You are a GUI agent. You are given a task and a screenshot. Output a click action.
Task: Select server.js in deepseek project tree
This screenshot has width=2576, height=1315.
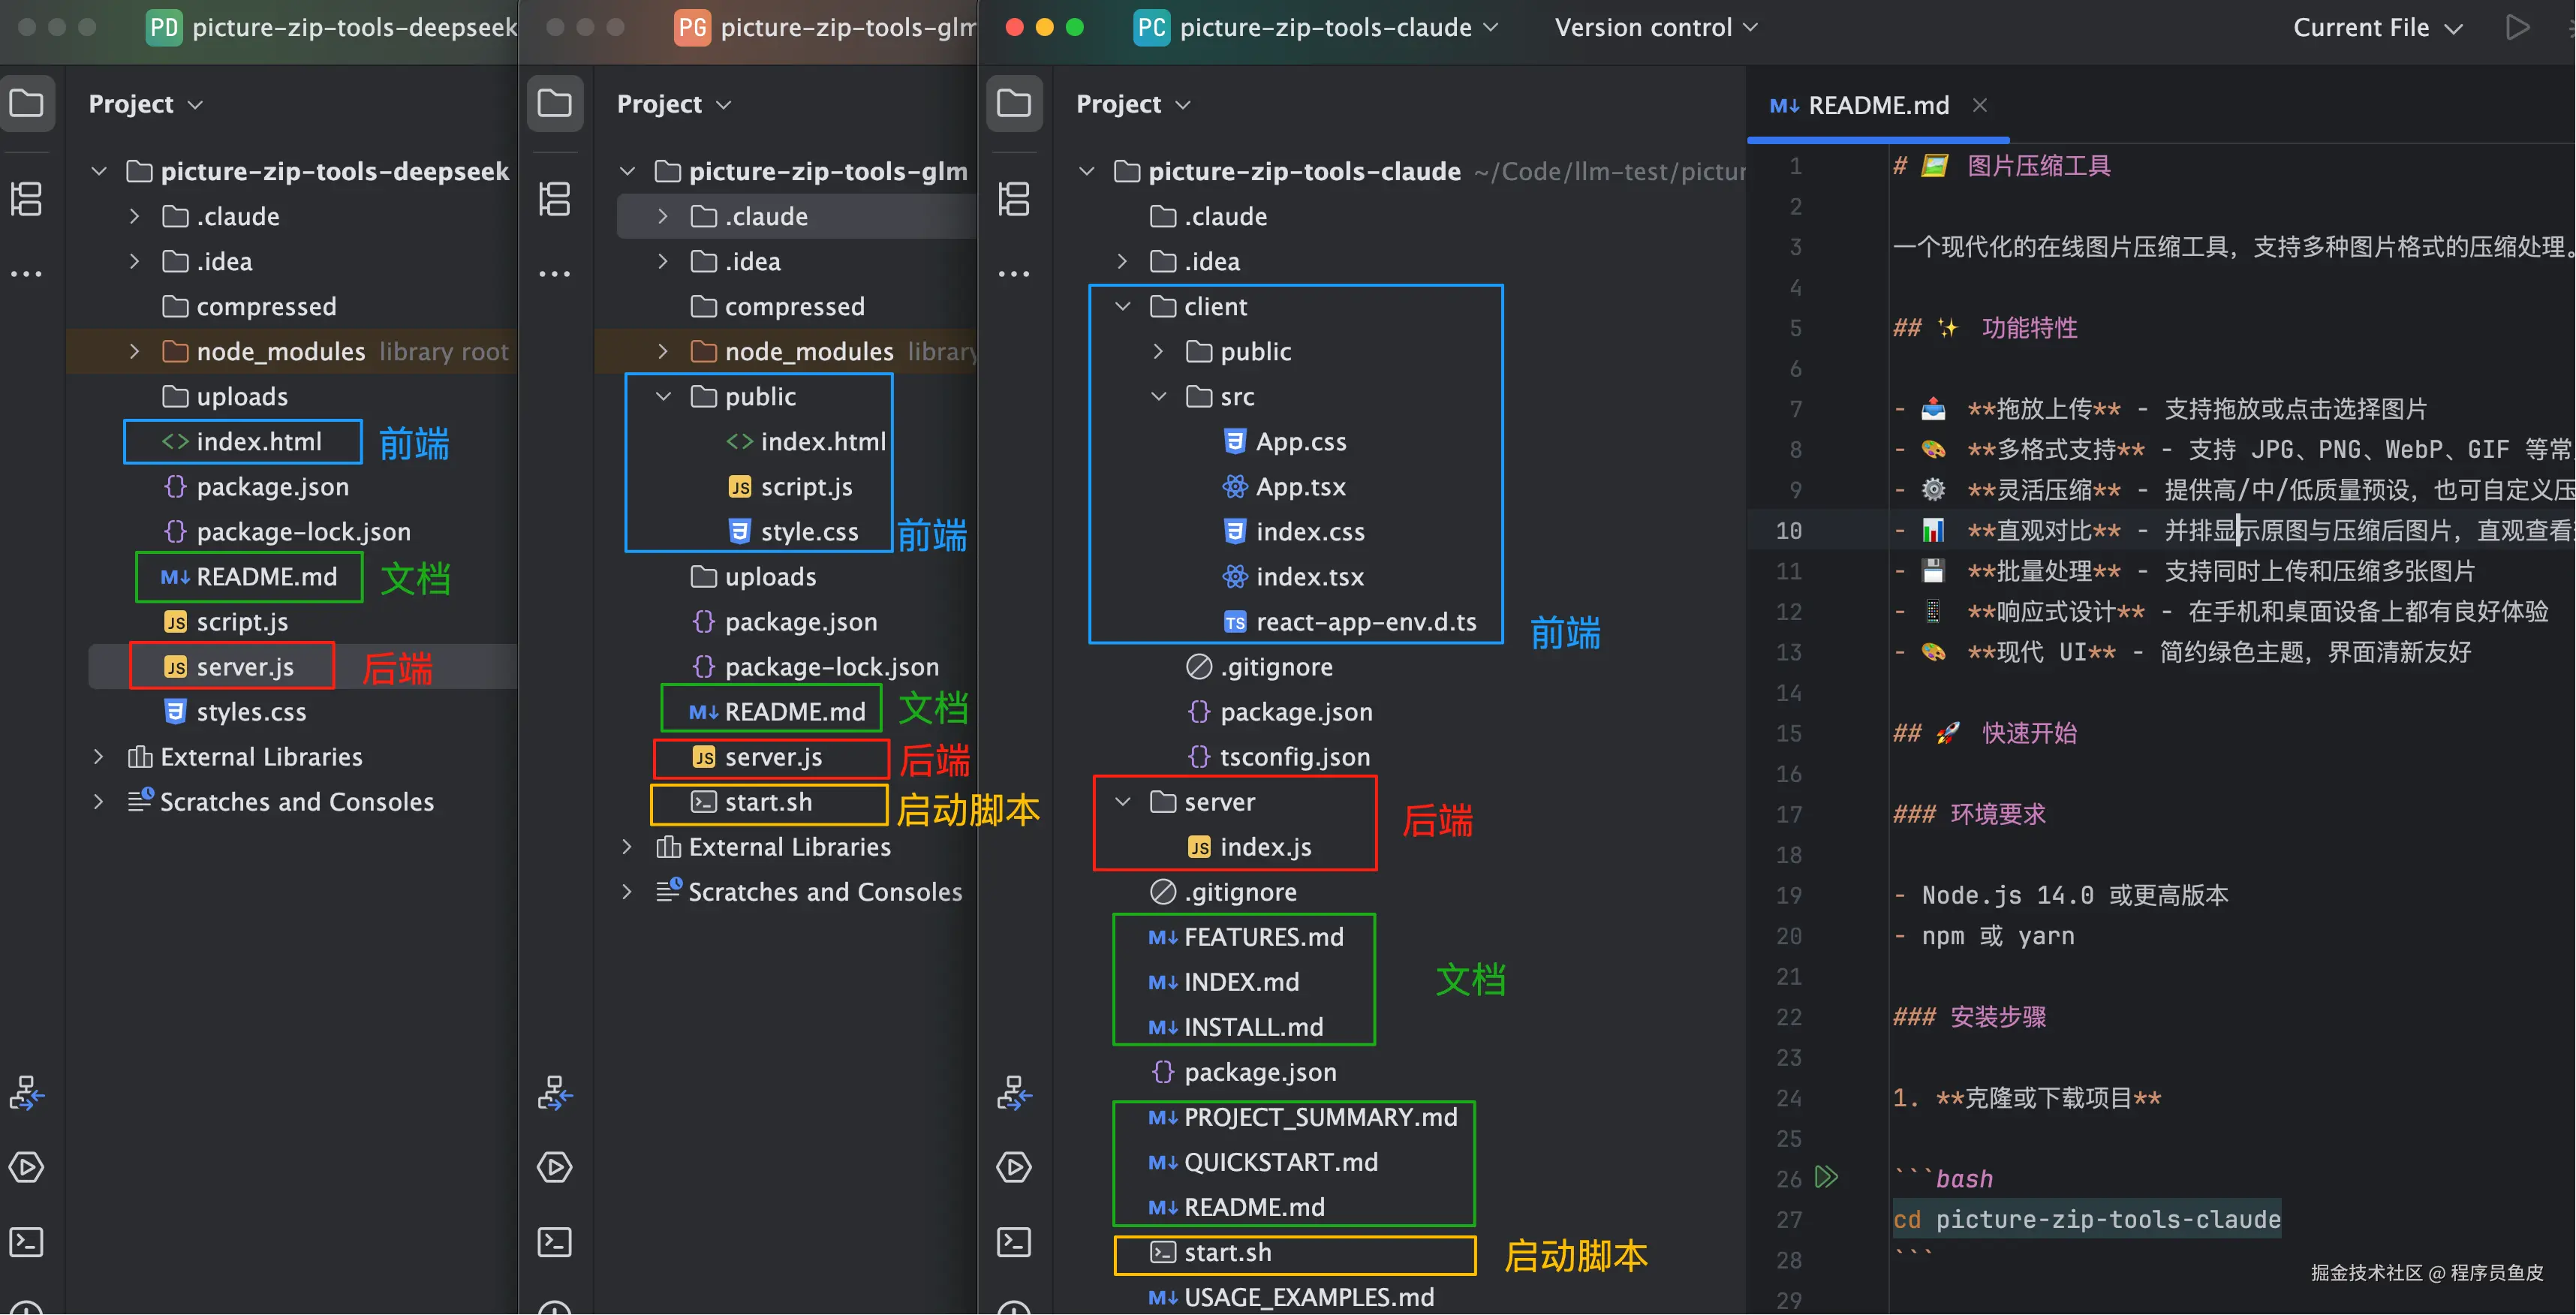click(244, 667)
